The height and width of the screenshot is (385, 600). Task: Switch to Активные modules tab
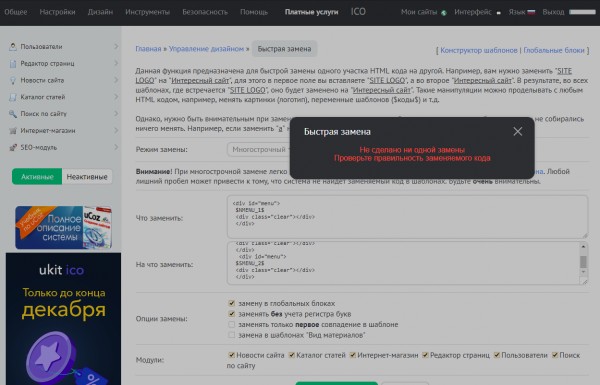pyautogui.click(x=37, y=176)
